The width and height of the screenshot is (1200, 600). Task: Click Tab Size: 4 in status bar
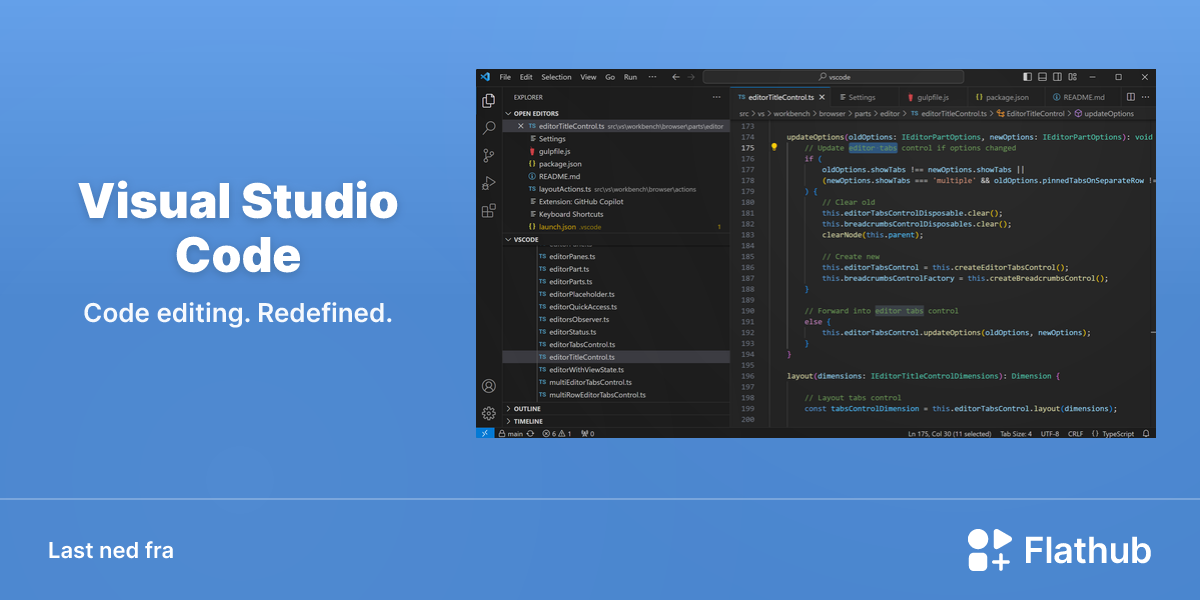click(1015, 434)
